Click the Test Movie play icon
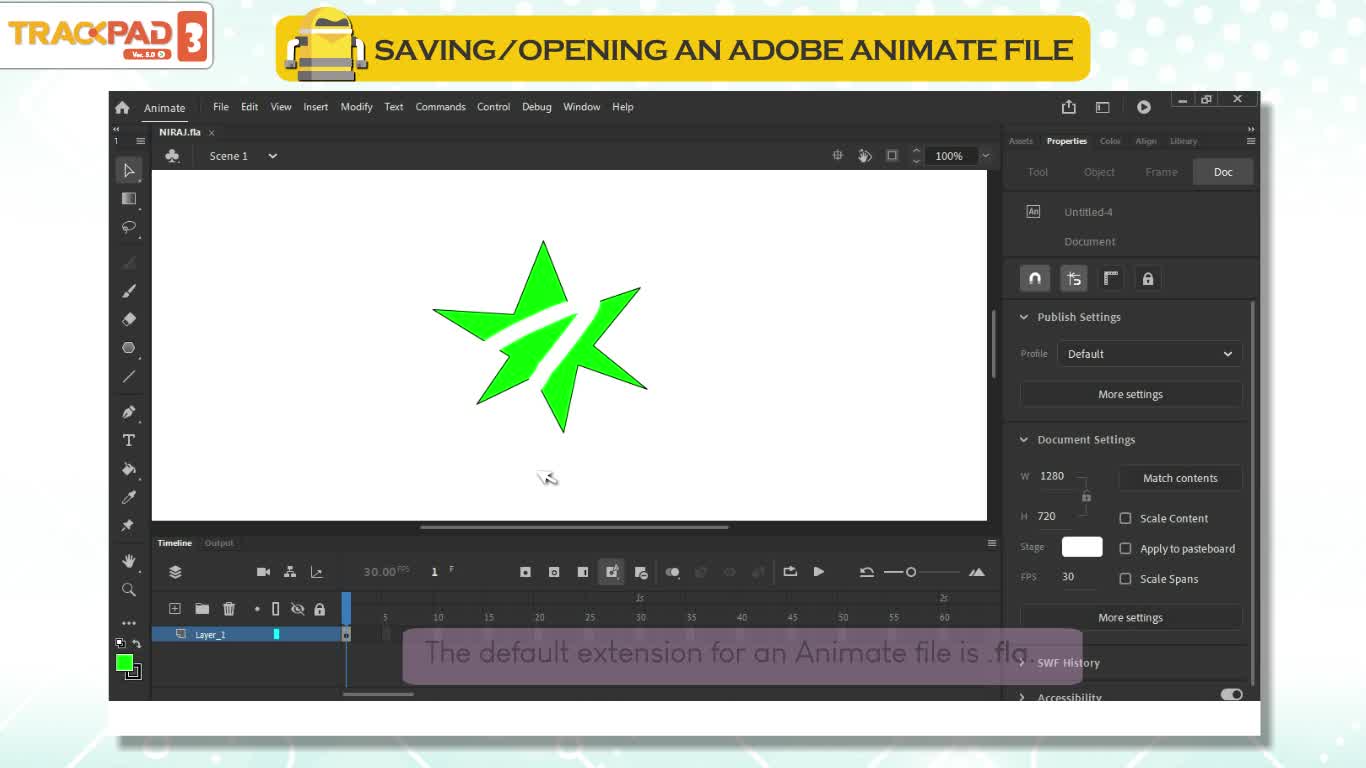The height and width of the screenshot is (768, 1366). 1143,107
